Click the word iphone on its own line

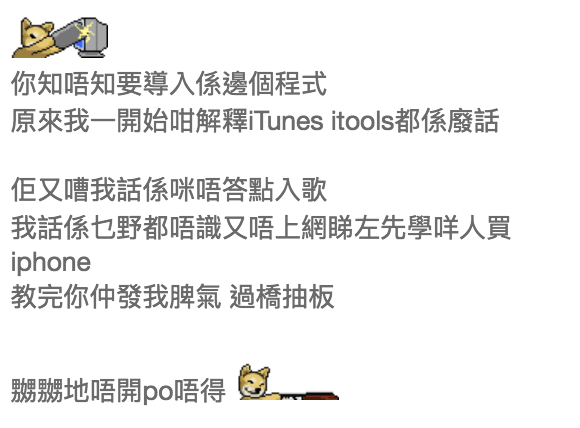pyautogui.click(x=51, y=263)
